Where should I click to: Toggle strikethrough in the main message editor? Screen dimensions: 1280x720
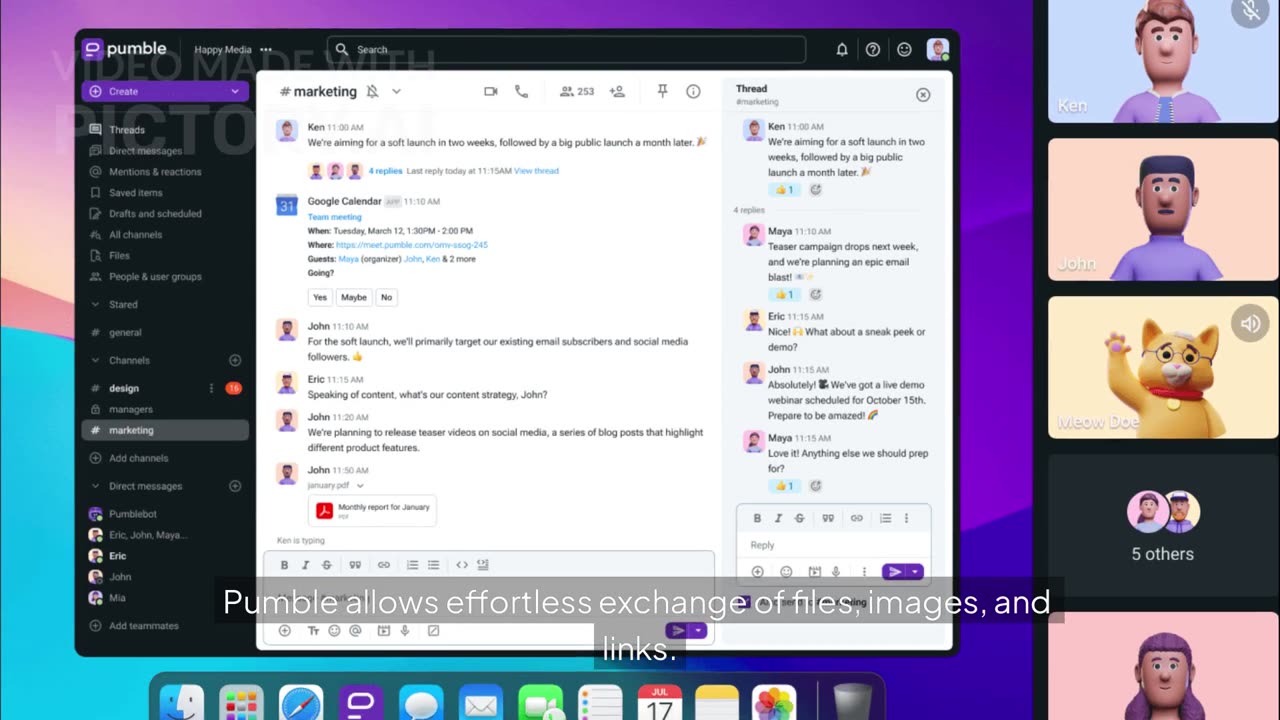(327, 565)
